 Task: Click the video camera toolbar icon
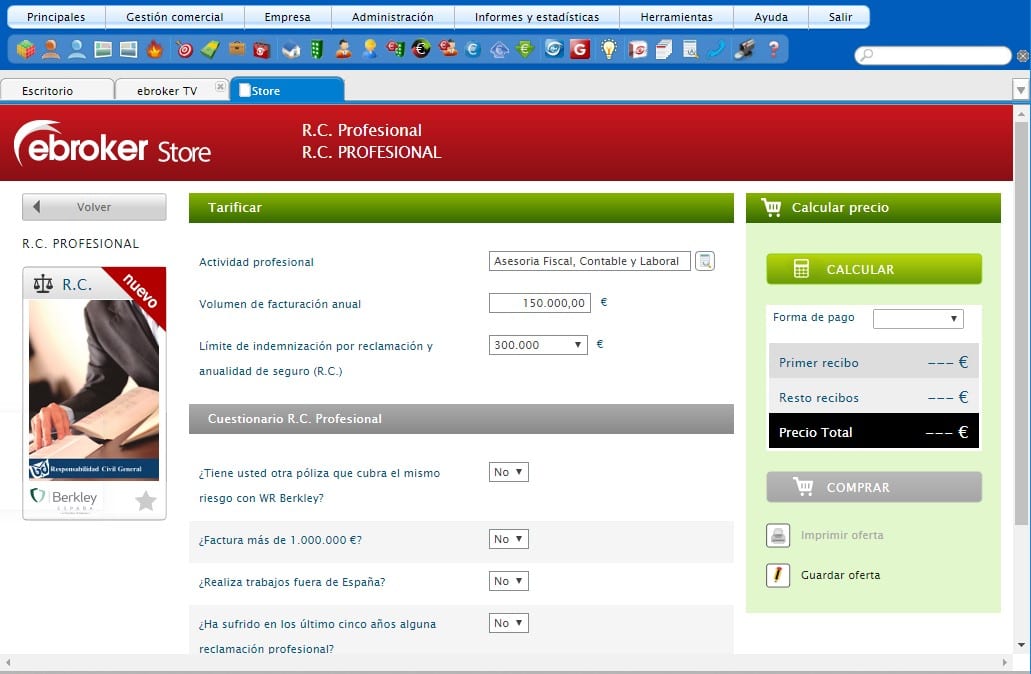click(x=745, y=49)
